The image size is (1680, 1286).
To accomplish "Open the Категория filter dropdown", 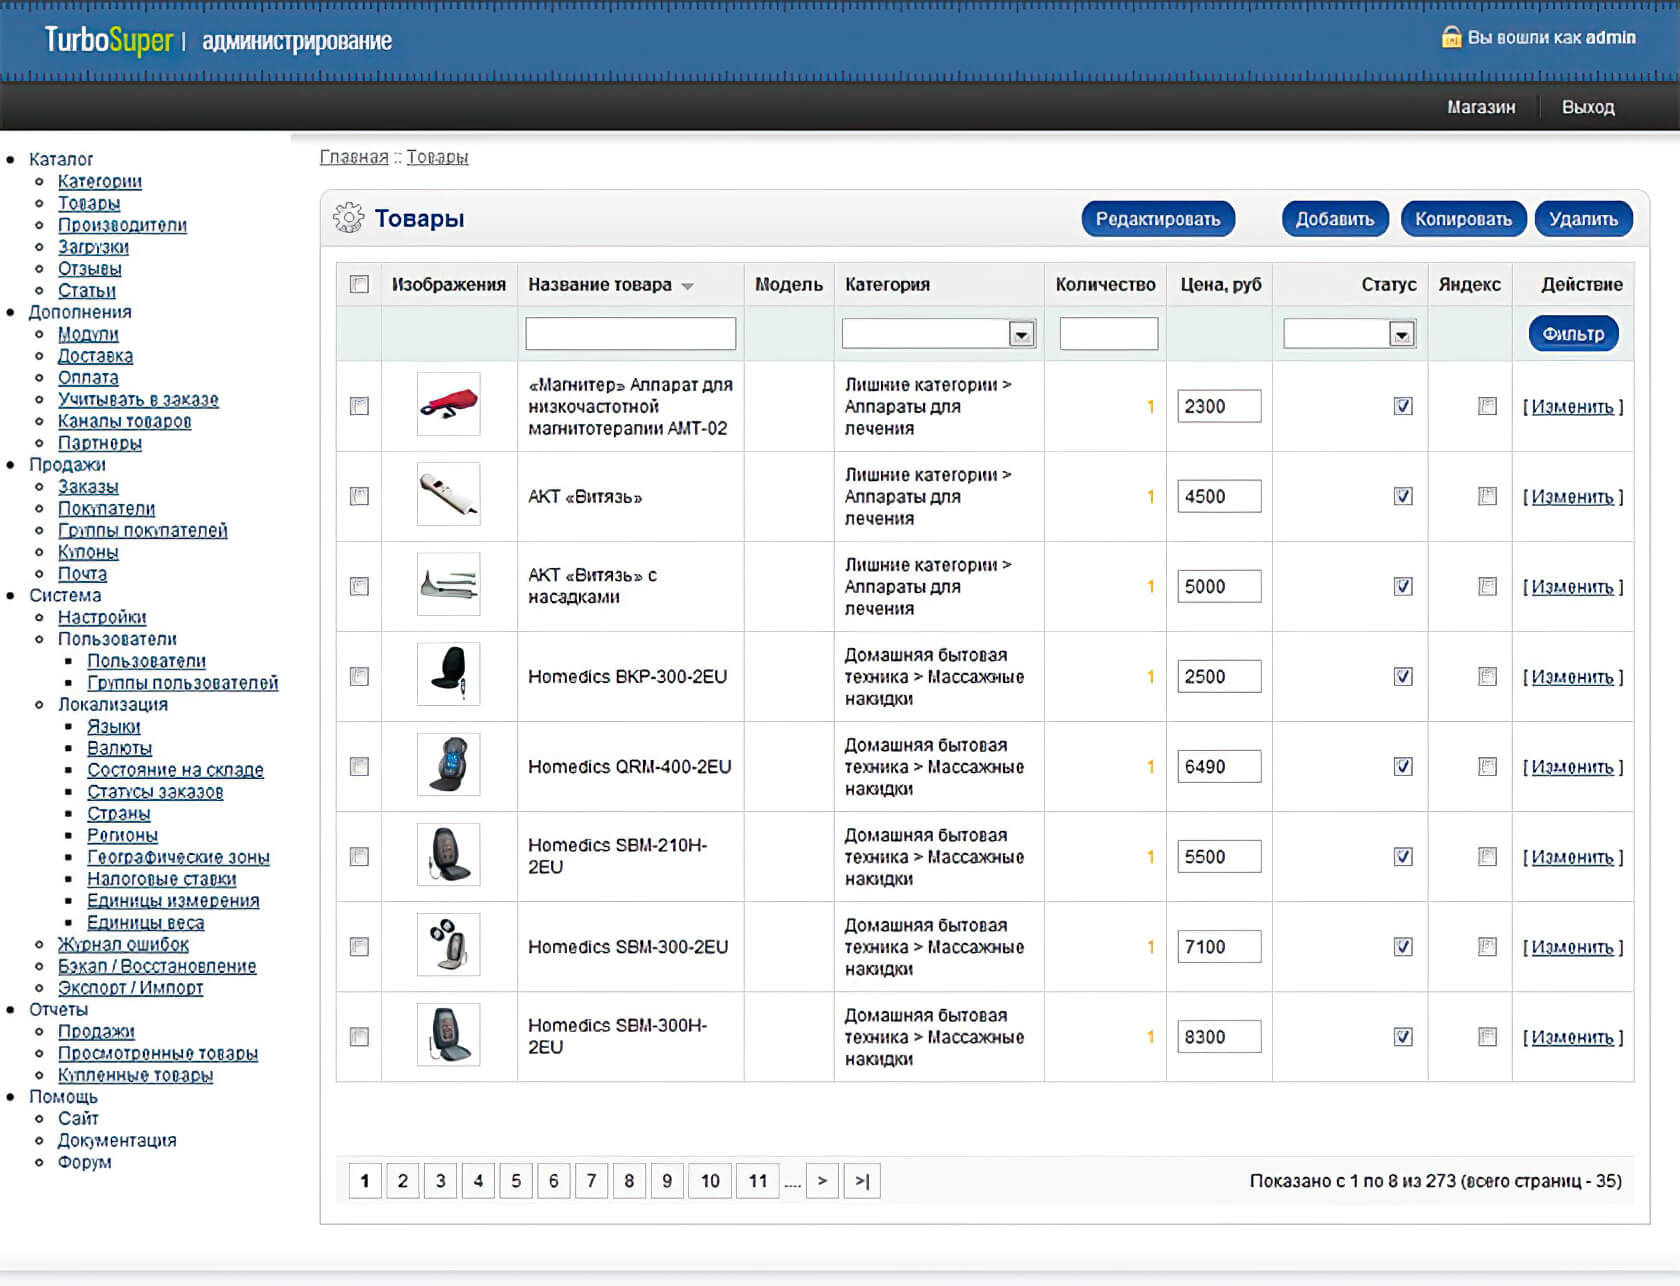I will (x=1021, y=334).
